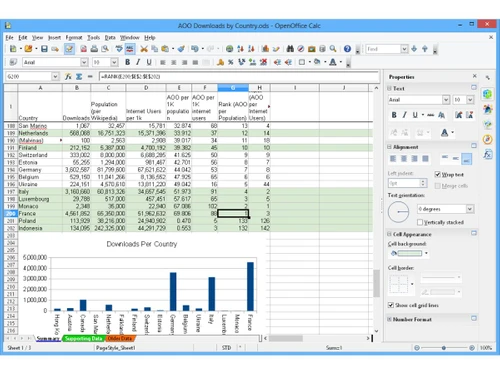
Task: Apply Currency number format icon
Action: coord(220,62)
